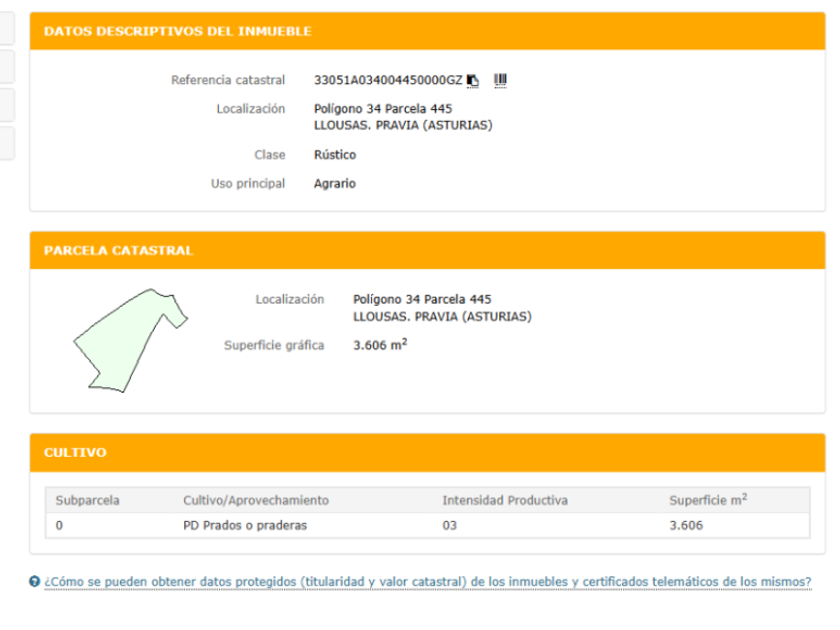Click the 'Rústico' class value

[335, 155]
